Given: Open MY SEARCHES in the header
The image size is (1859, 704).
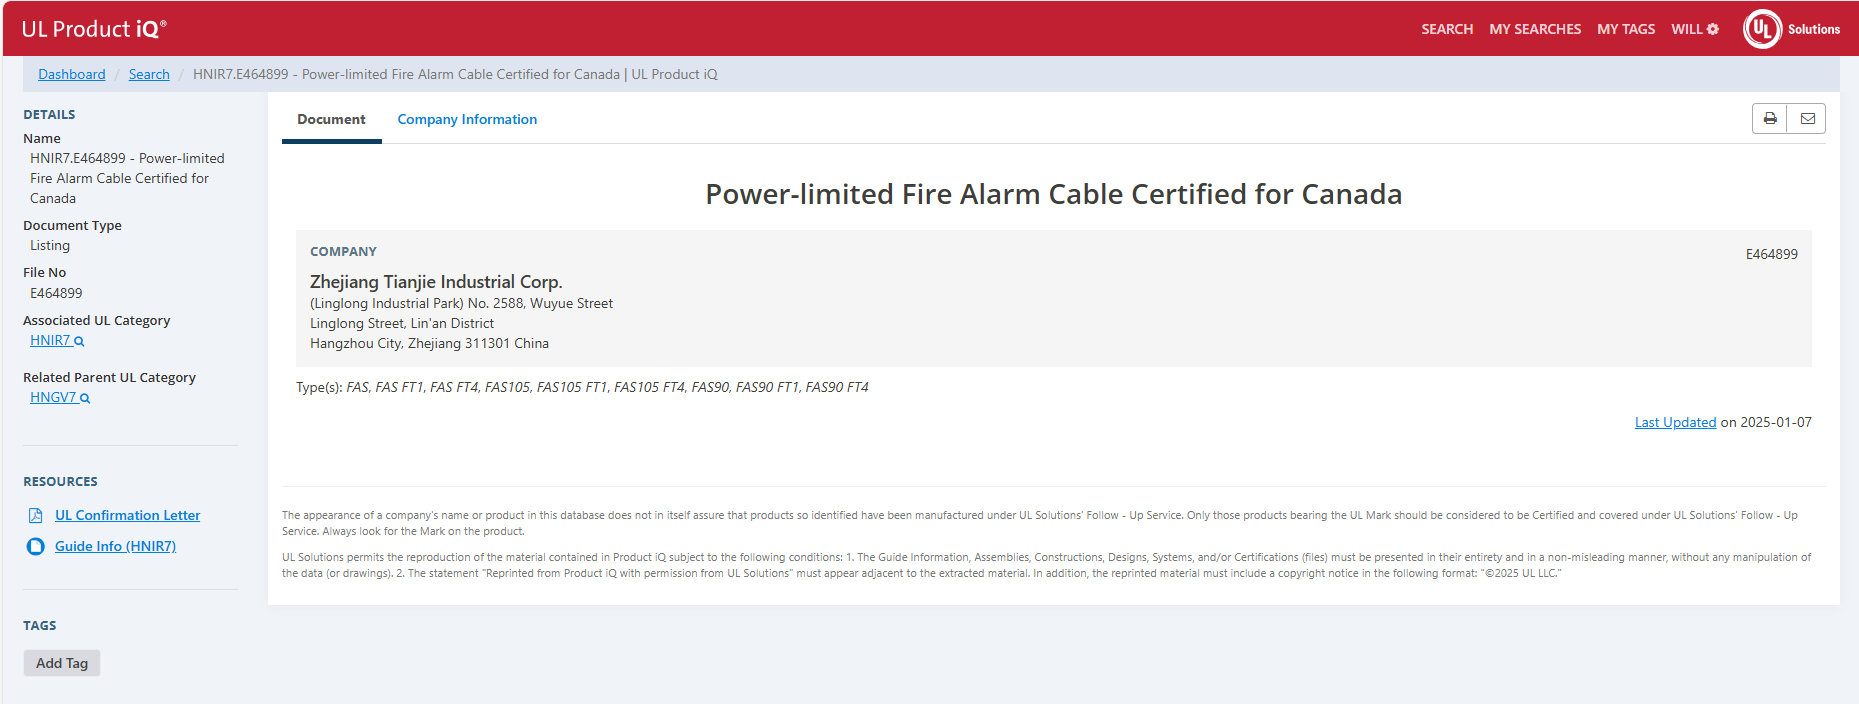Looking at the screenshot, I should (x=1534, y=29).
